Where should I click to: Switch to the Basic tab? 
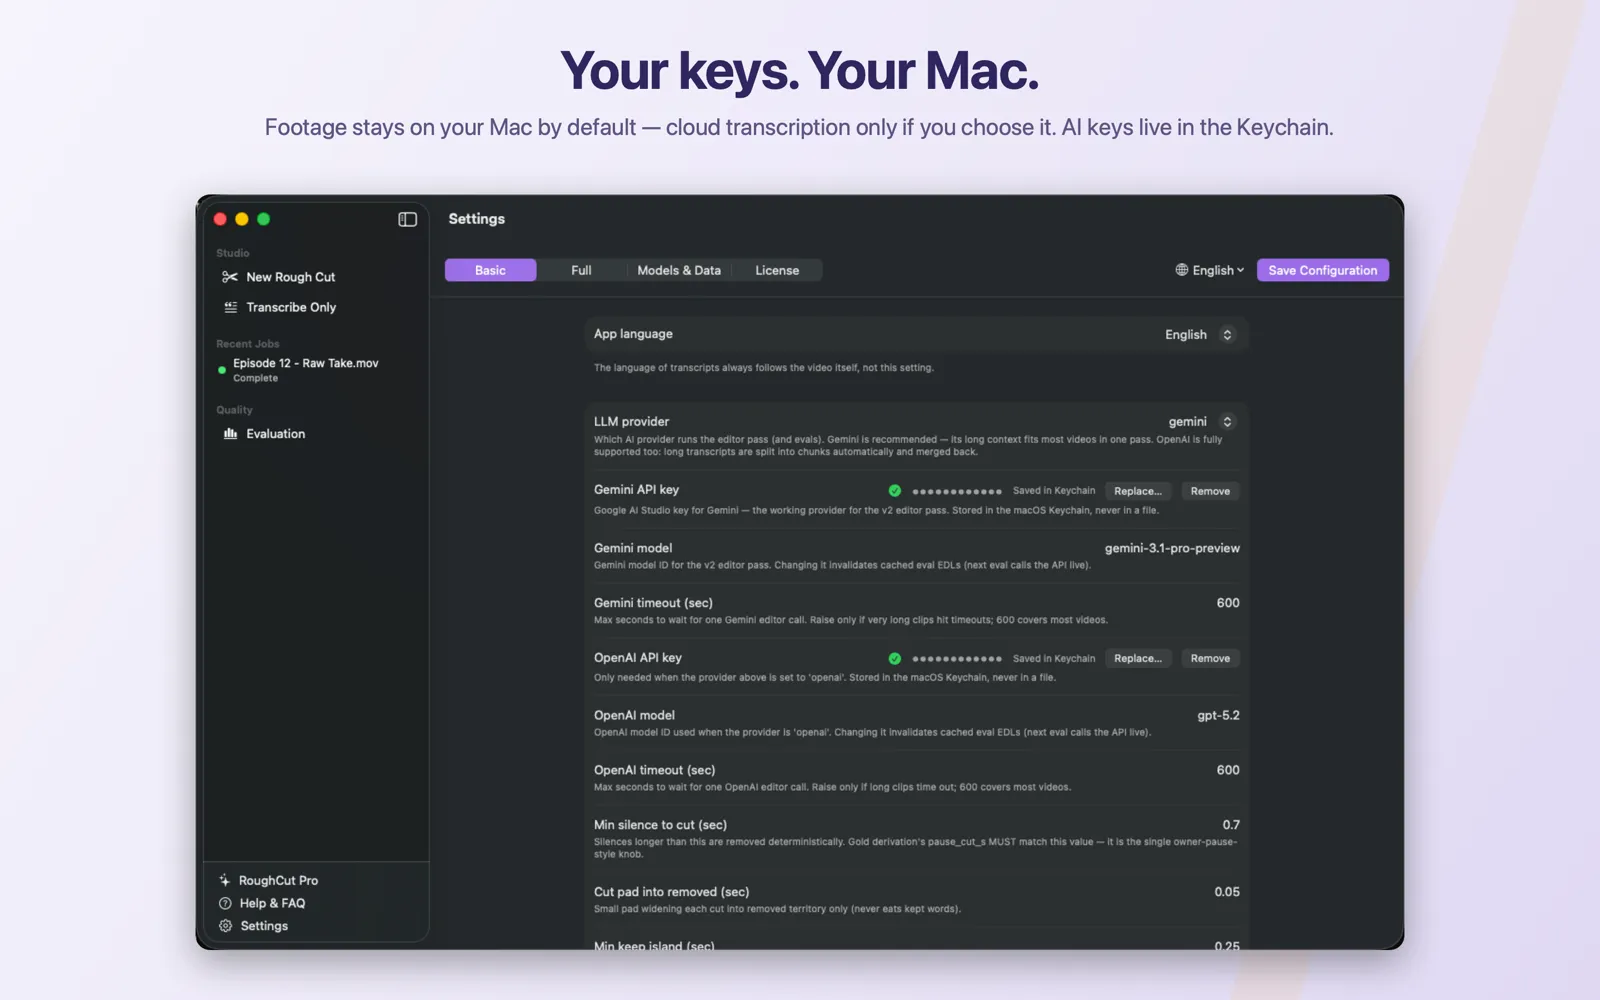[x=490, y=270]
